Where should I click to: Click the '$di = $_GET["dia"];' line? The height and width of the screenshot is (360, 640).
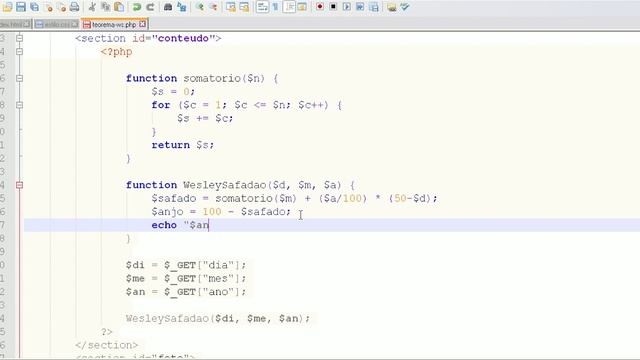[186, 265]
